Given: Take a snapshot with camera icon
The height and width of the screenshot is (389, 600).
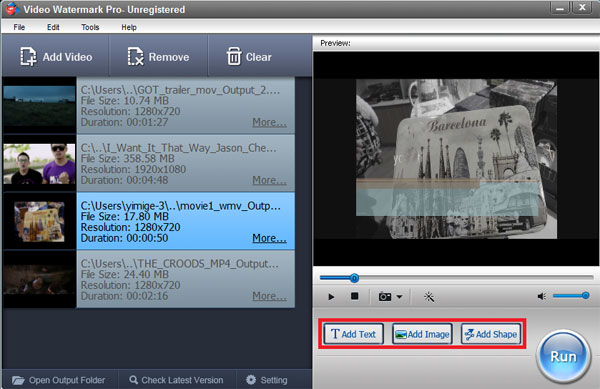Looking at the screenshot, I should tap(385, 296).
